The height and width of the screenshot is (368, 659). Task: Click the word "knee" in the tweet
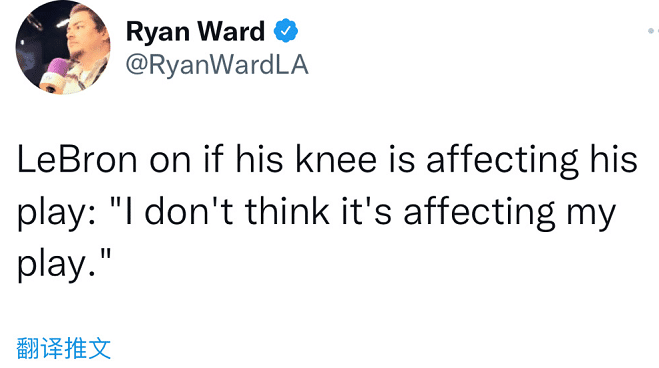tap(336, 160)
